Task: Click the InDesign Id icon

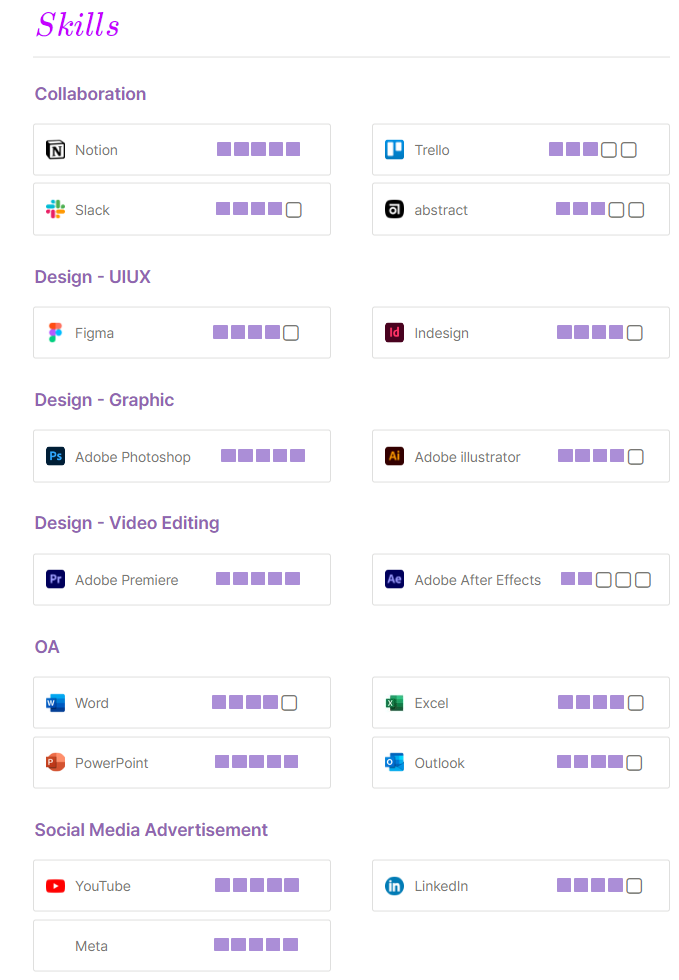Action: (395, 332)
